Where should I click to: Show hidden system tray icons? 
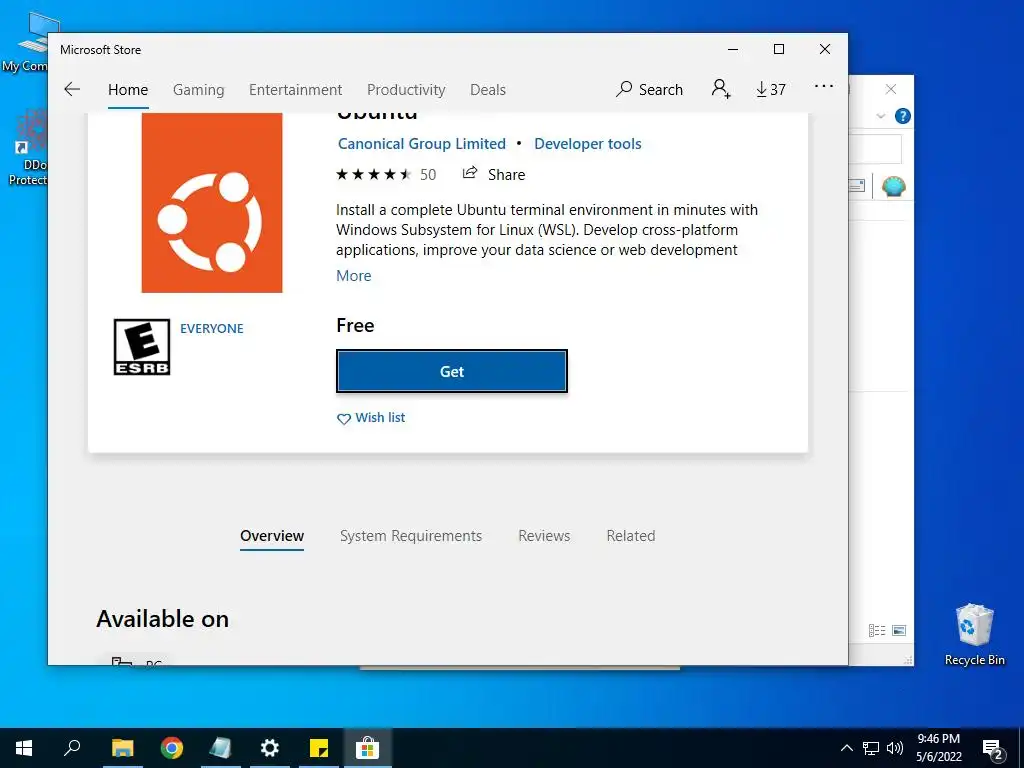(846, 748)
